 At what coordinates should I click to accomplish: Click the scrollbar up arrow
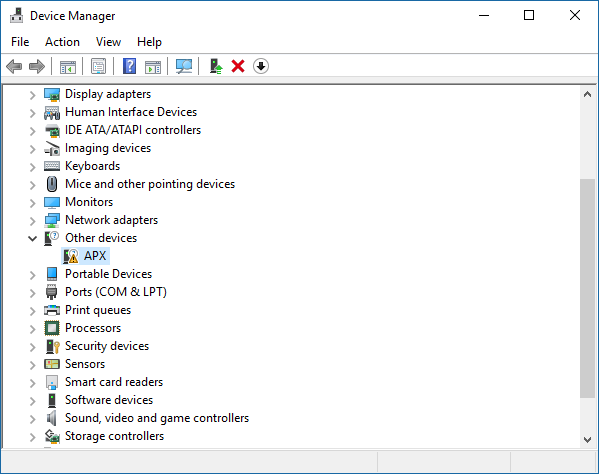[587, 94]
